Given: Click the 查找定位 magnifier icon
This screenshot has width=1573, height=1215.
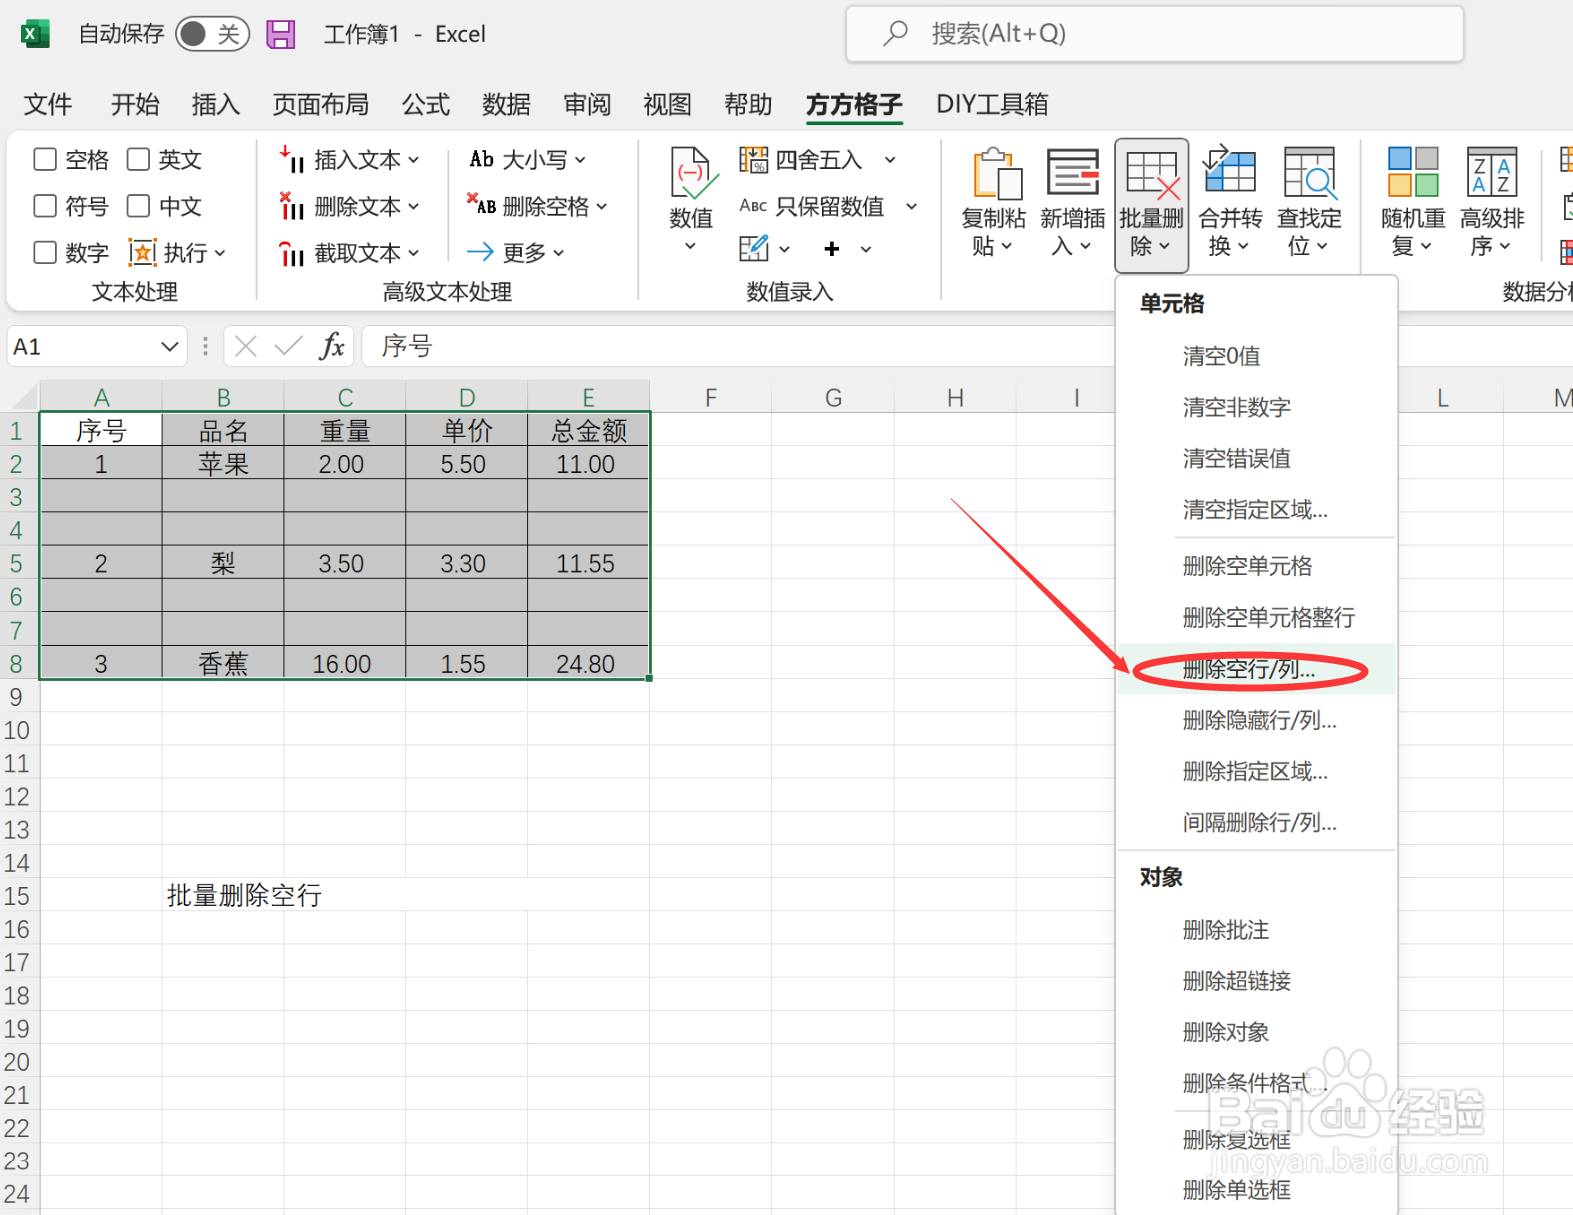Looking at the screenshot, I should (x=1309, y=173).
